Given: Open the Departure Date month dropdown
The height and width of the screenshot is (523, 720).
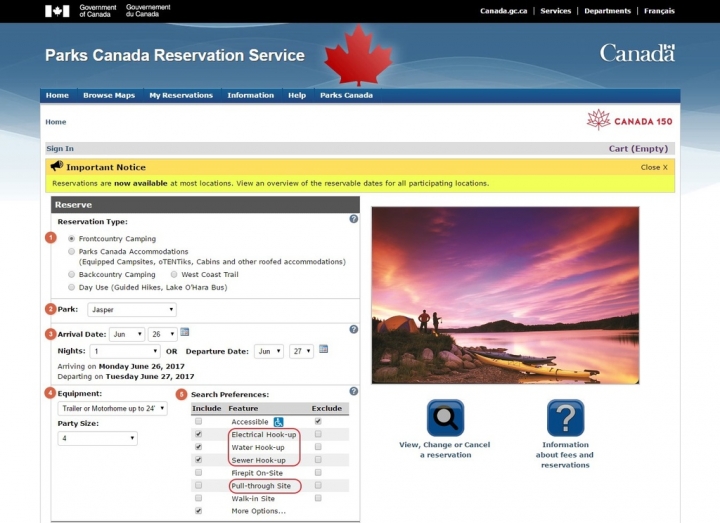Looking at the screenshot, I should coord(269,351).
